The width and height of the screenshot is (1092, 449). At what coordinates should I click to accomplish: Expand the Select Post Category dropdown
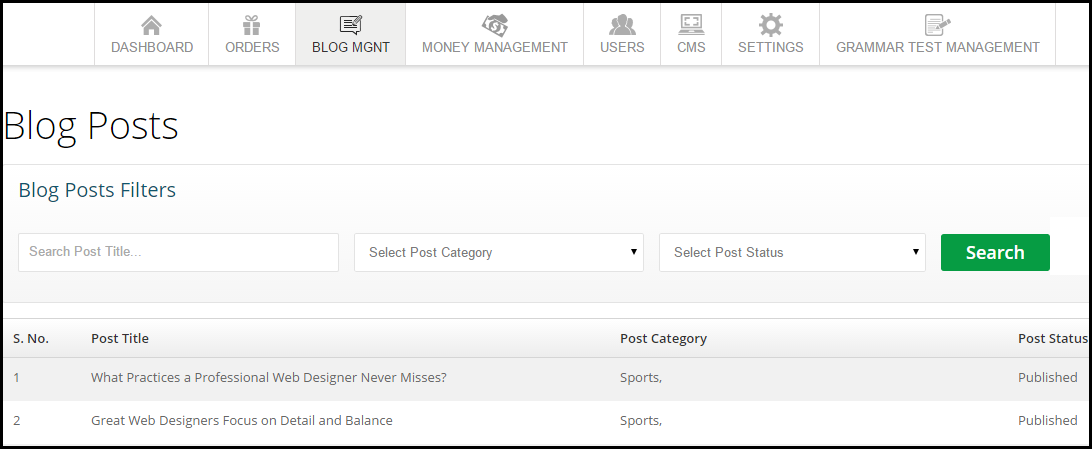click(499, 252)
